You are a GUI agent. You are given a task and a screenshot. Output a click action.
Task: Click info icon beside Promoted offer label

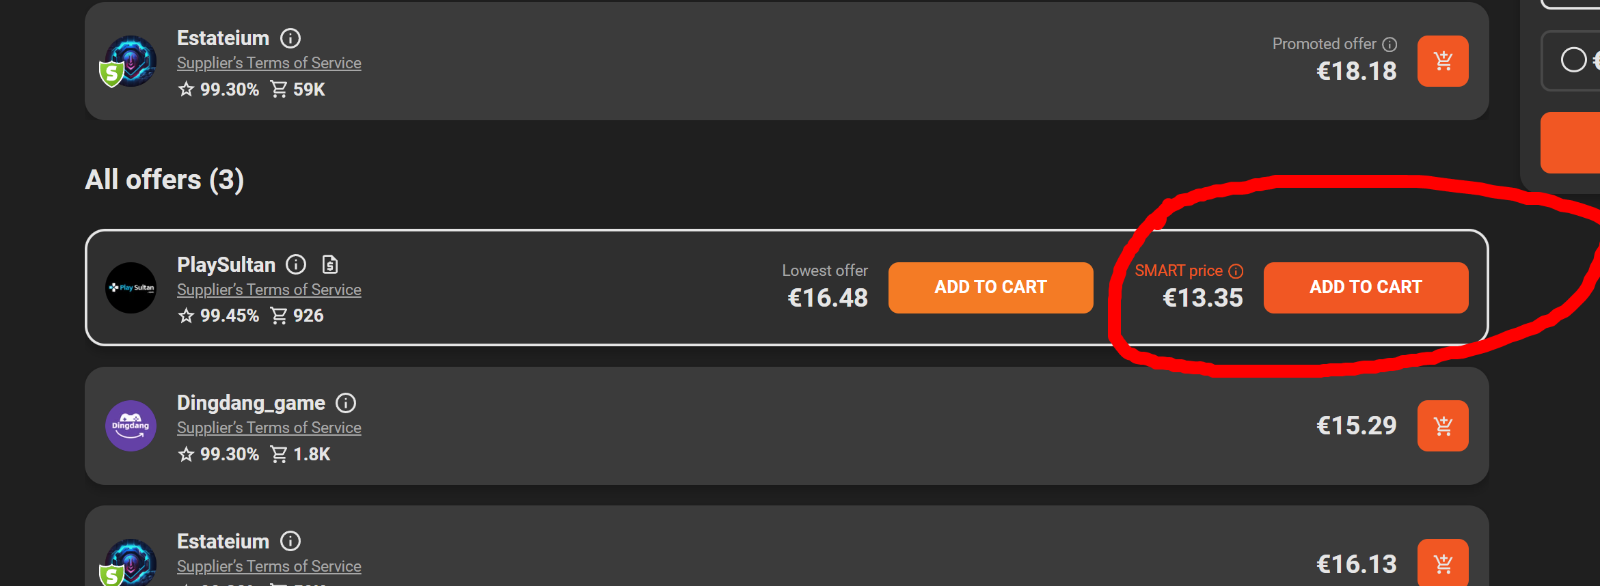[1389, 44]
